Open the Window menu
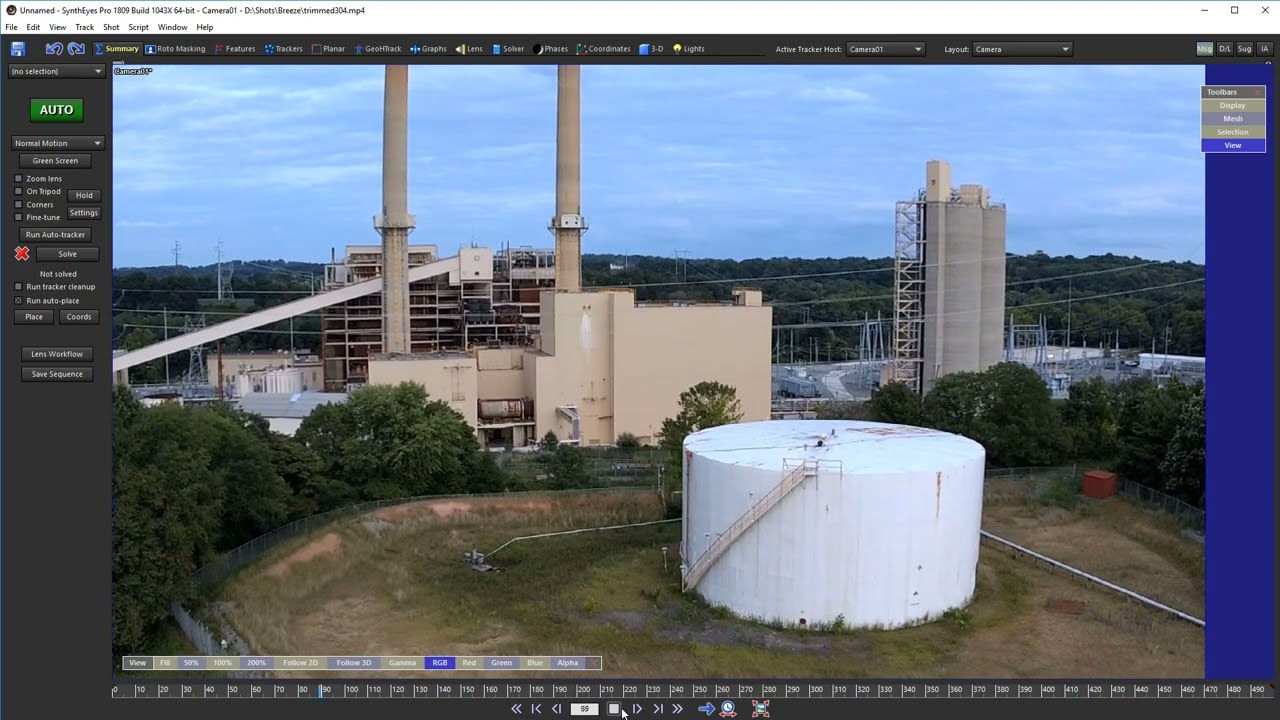This screenshot has width=1280, height=720. pyautogui.click(x=172, y=27)
